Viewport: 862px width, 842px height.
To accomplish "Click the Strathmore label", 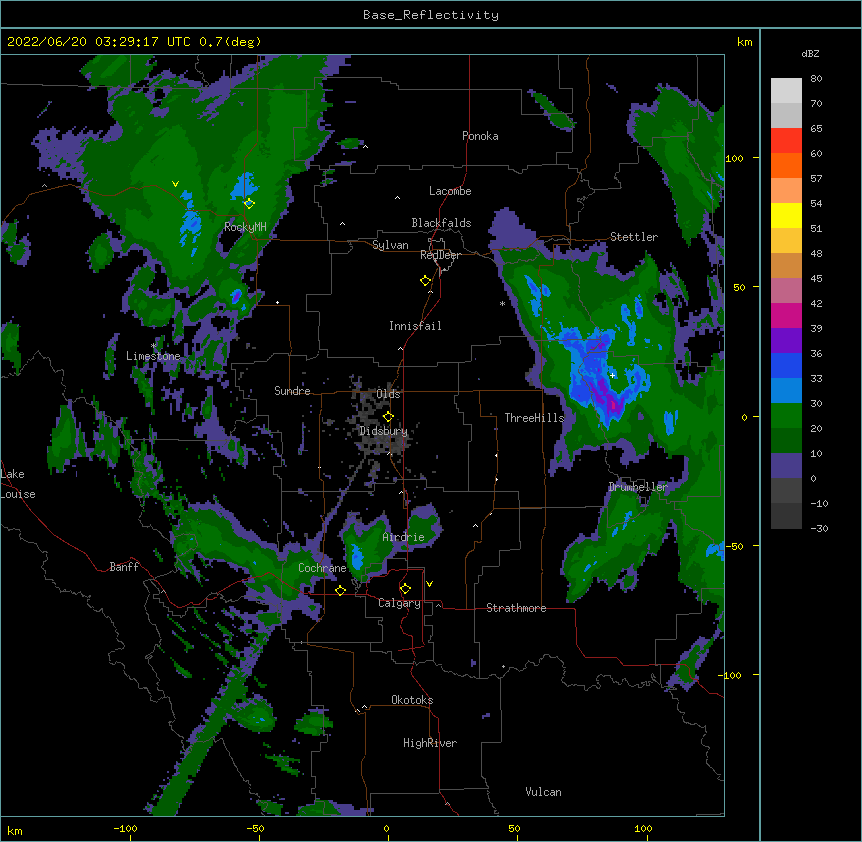I will [516, 608].
